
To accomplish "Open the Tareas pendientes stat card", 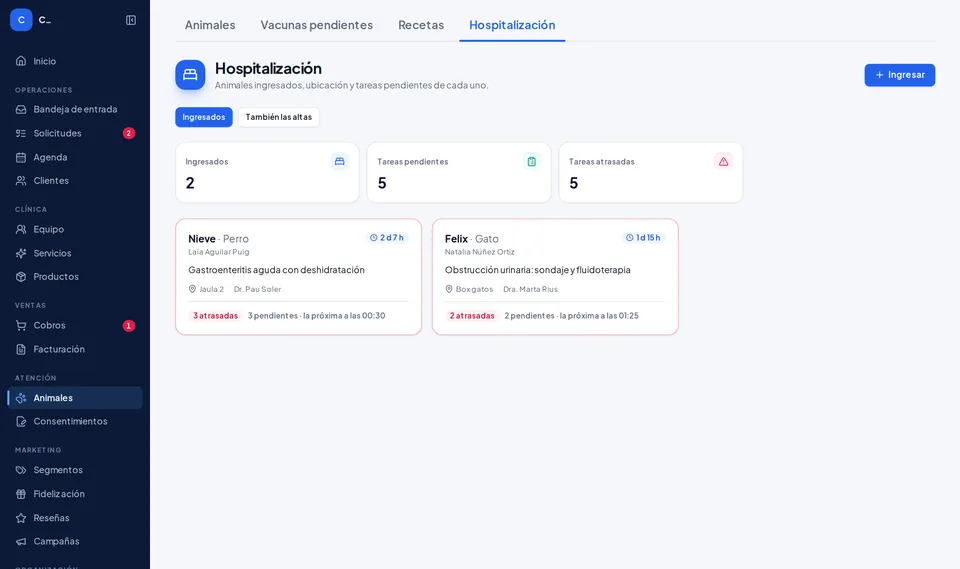I will [459, 173].
